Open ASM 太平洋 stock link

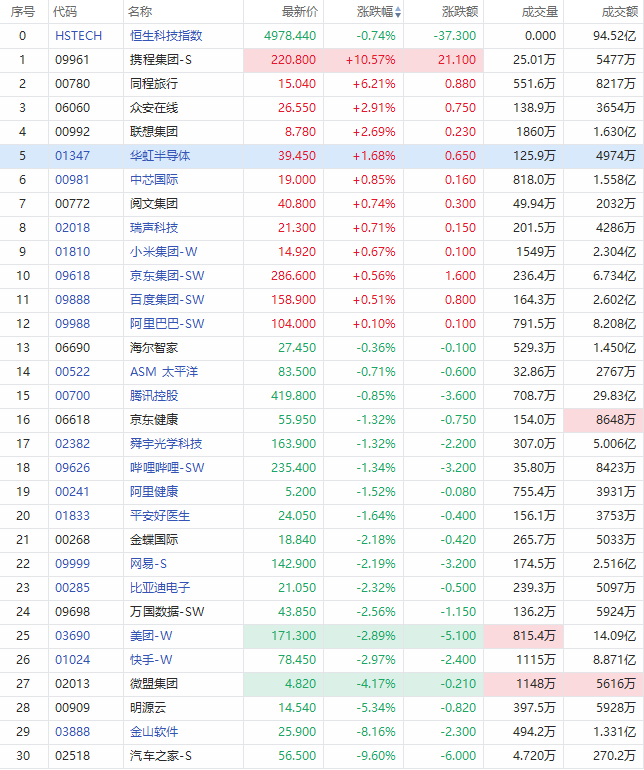click(164, 372)
